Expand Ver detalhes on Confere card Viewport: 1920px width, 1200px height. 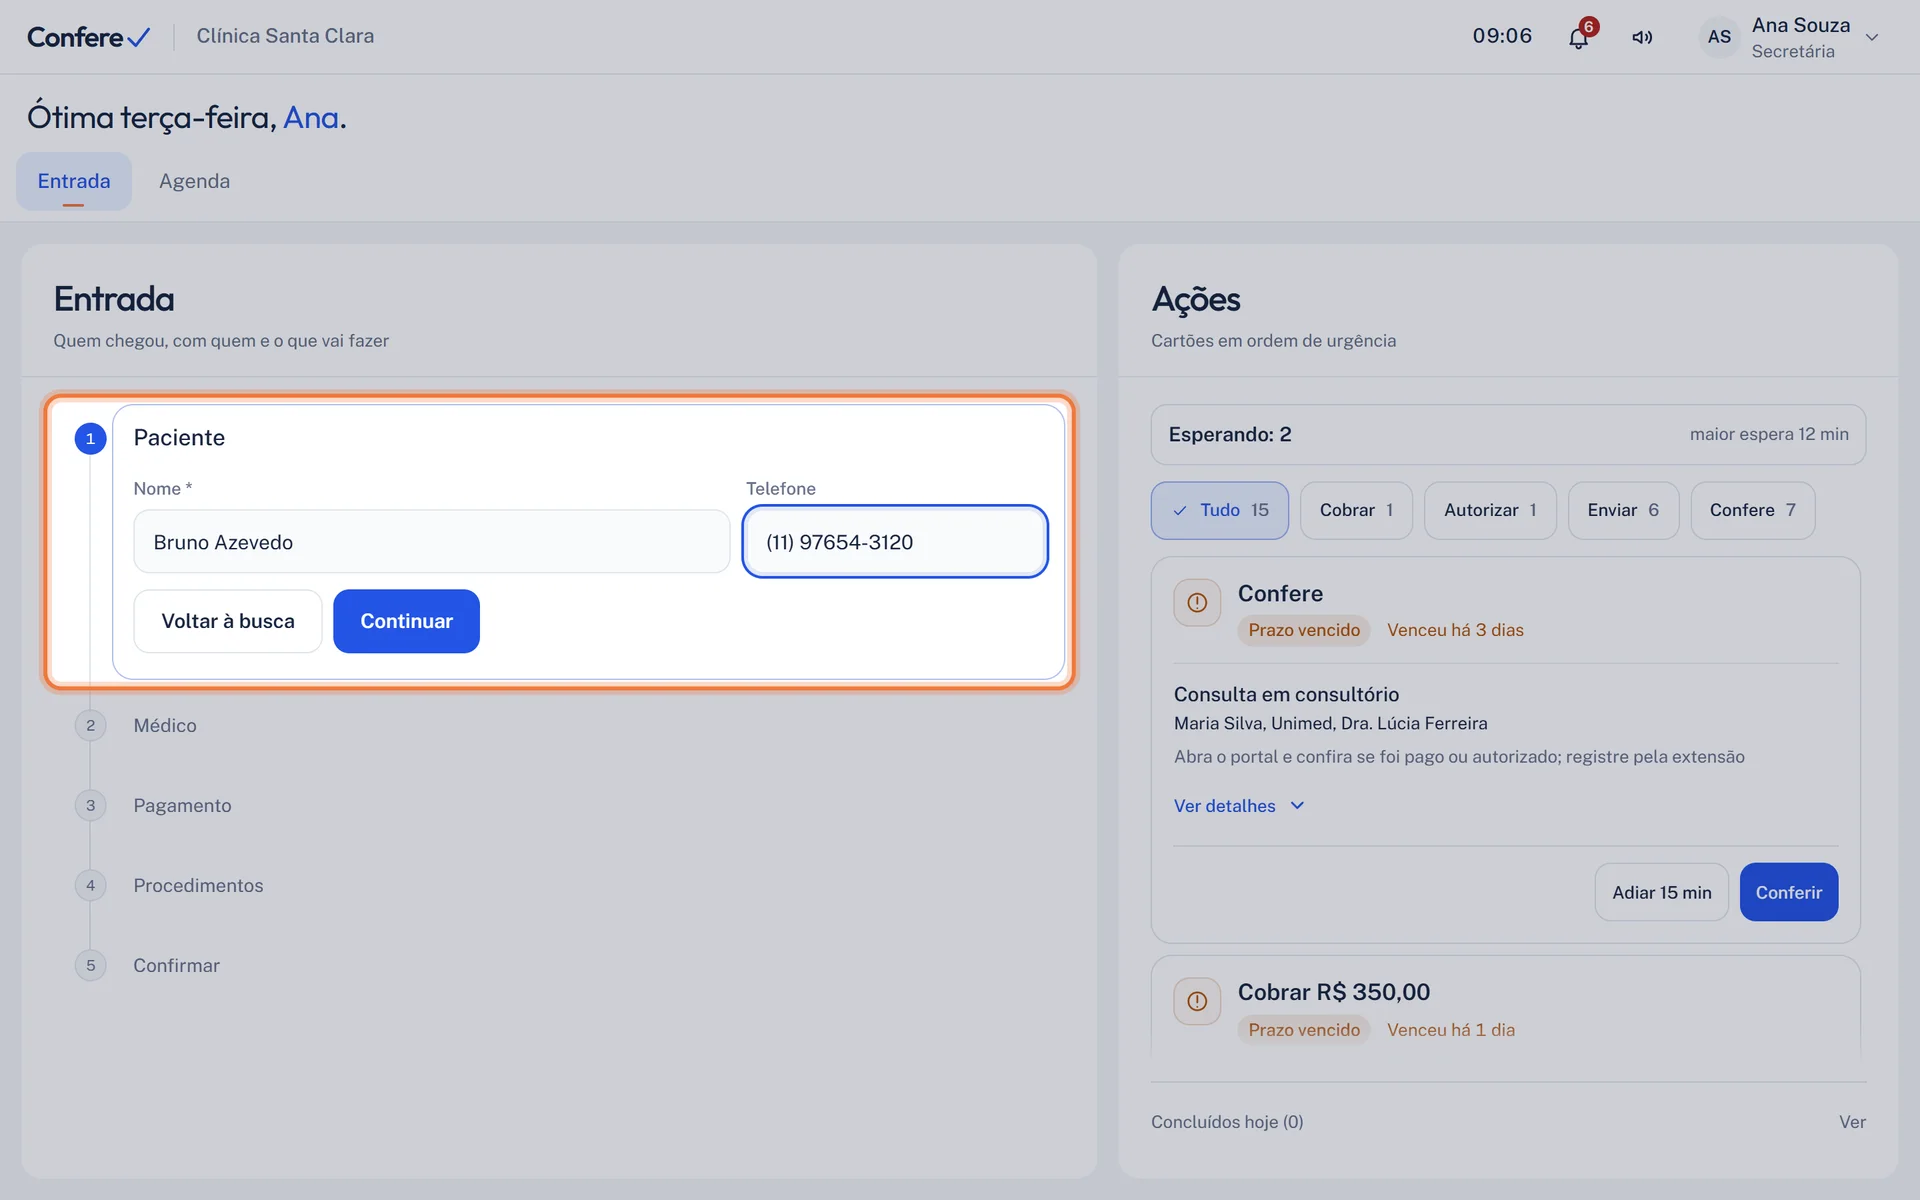point(1239,806)
